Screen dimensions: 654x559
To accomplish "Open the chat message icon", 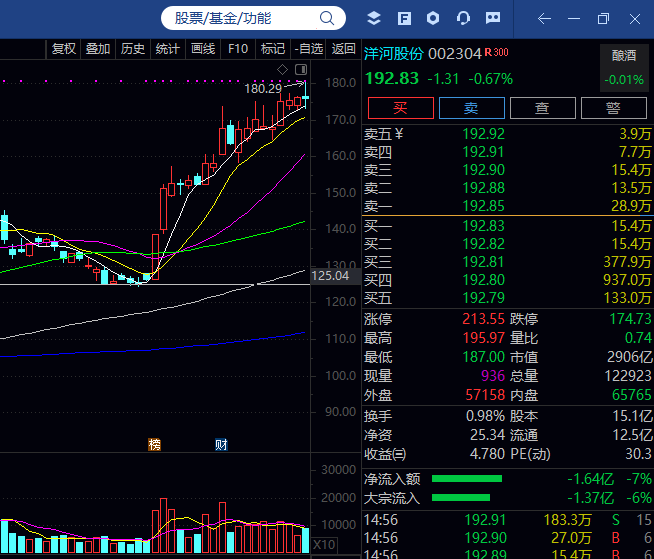I will (493, 18).
